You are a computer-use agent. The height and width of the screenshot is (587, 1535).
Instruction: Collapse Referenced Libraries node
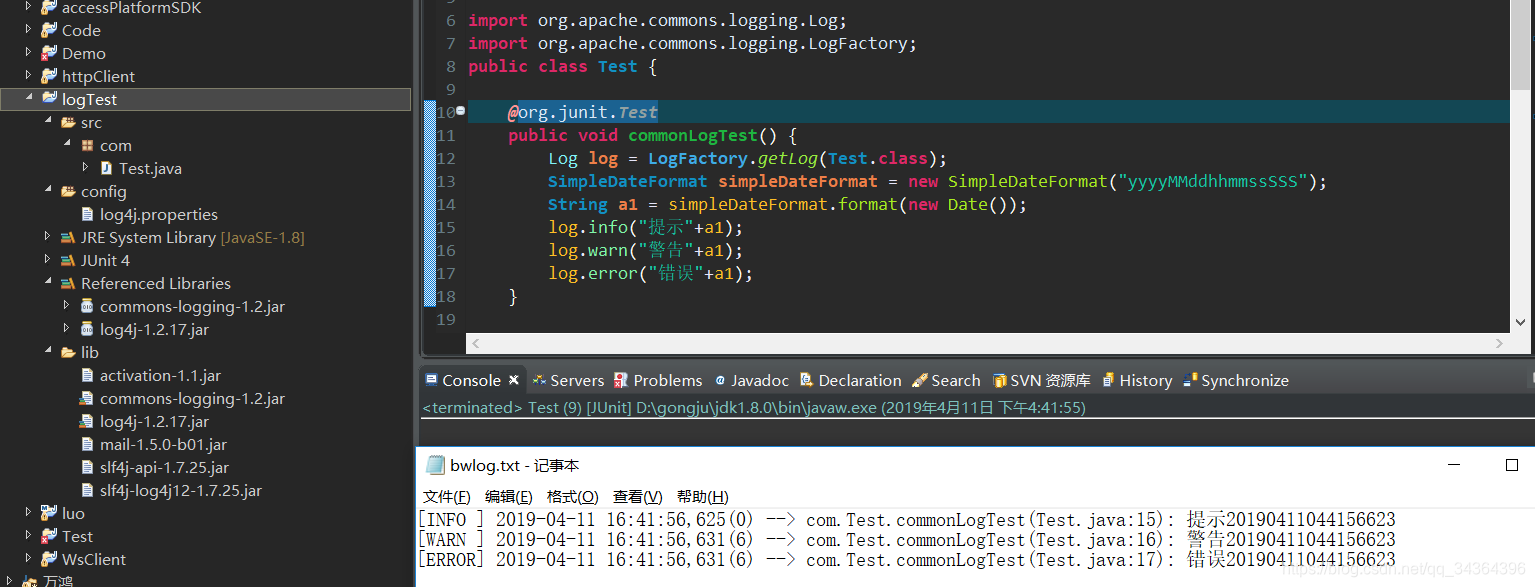(x=48, y=282)
